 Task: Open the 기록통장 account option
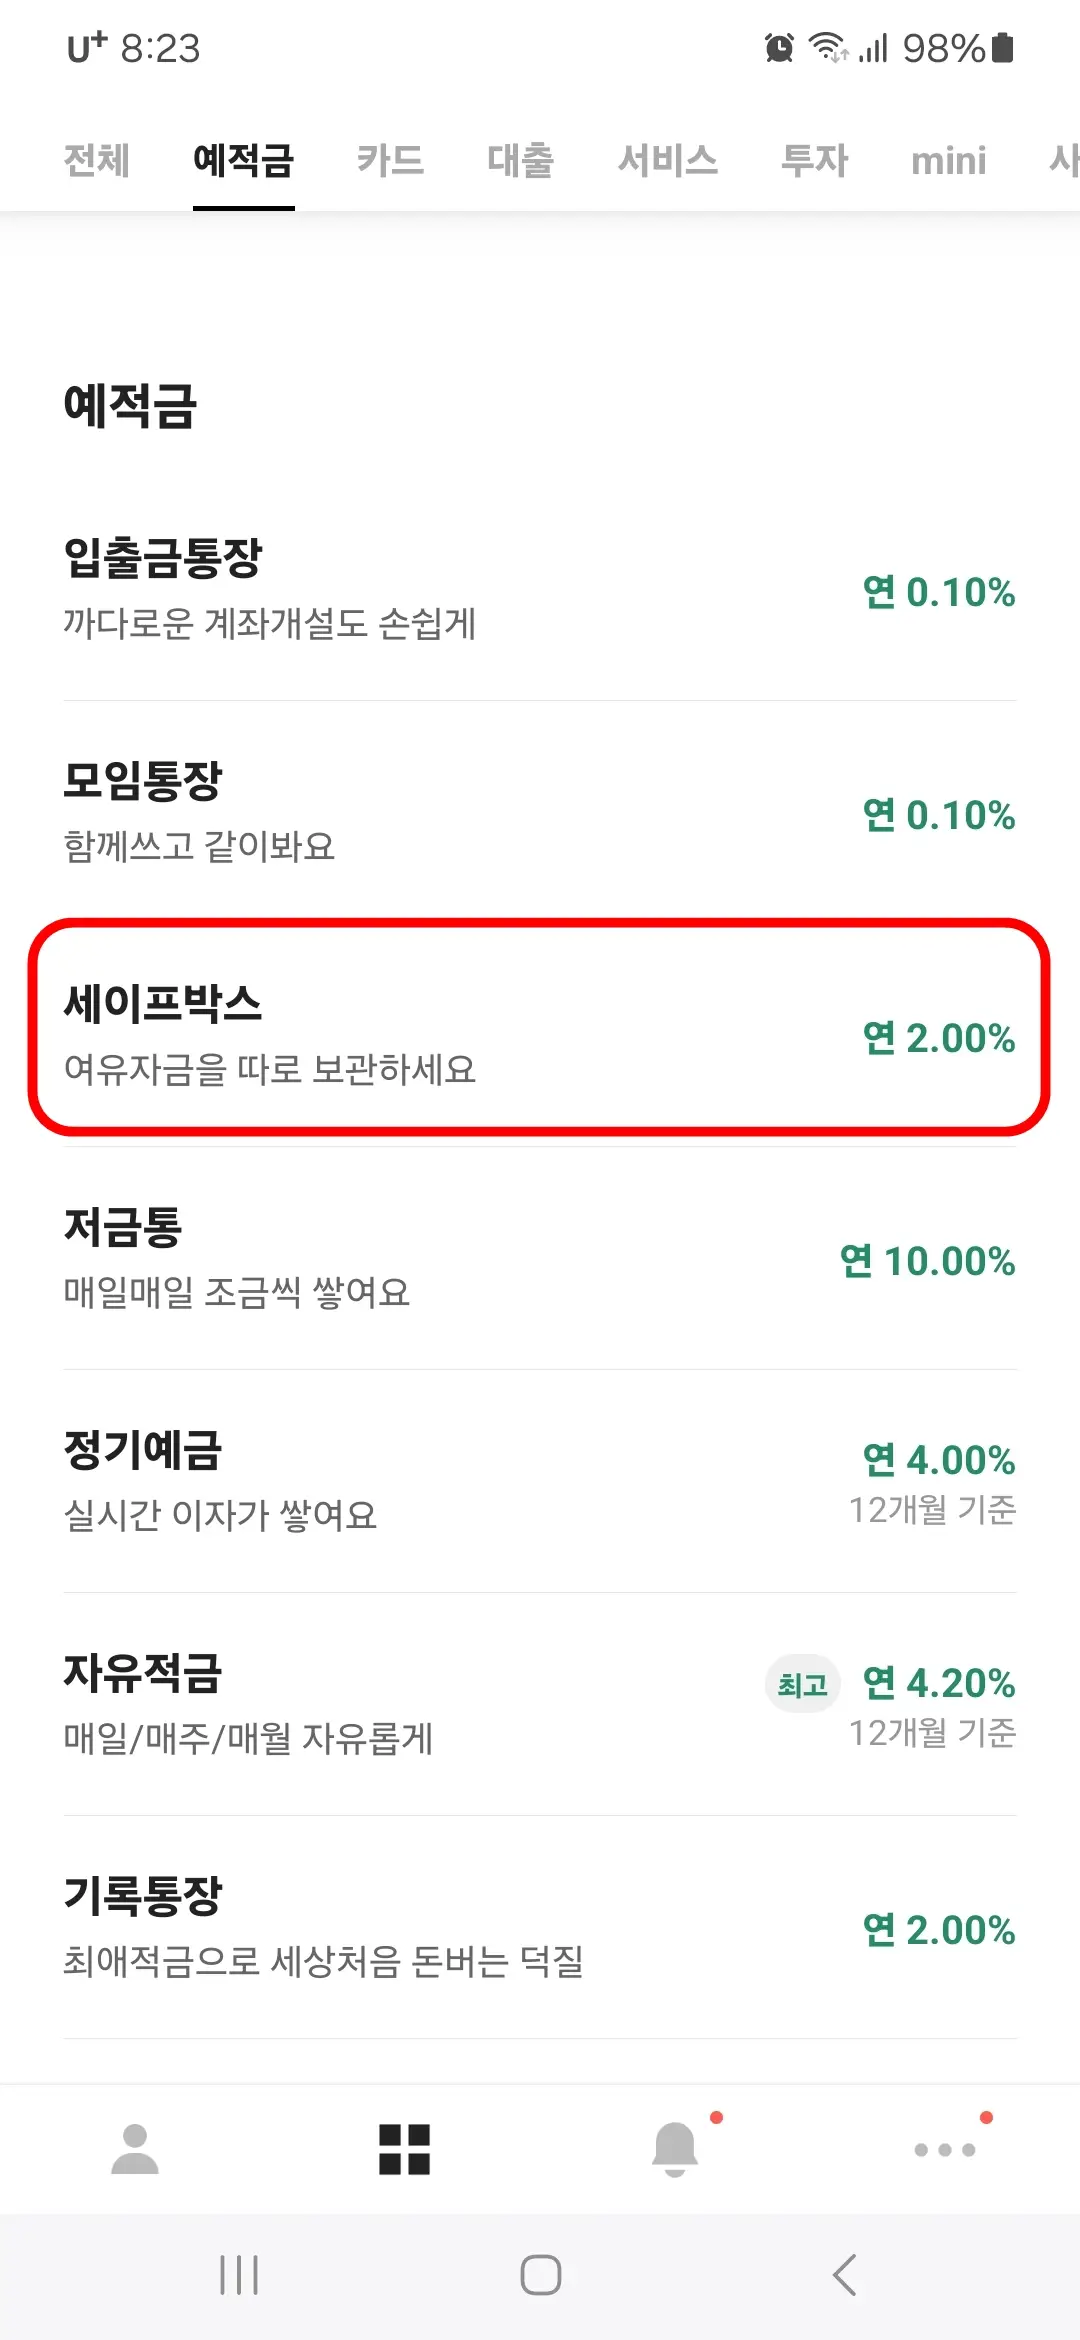point(540,1930)
